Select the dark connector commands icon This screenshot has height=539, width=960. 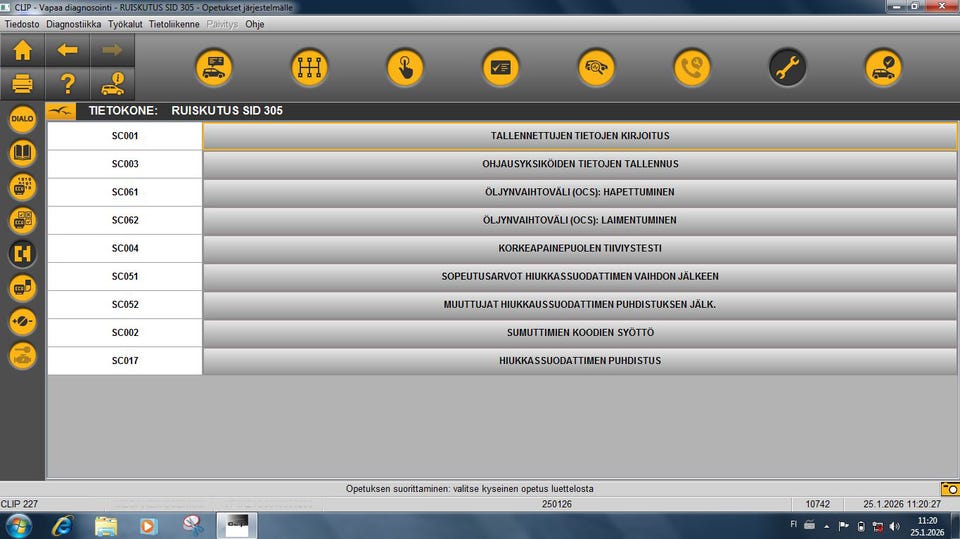point(22,254)
